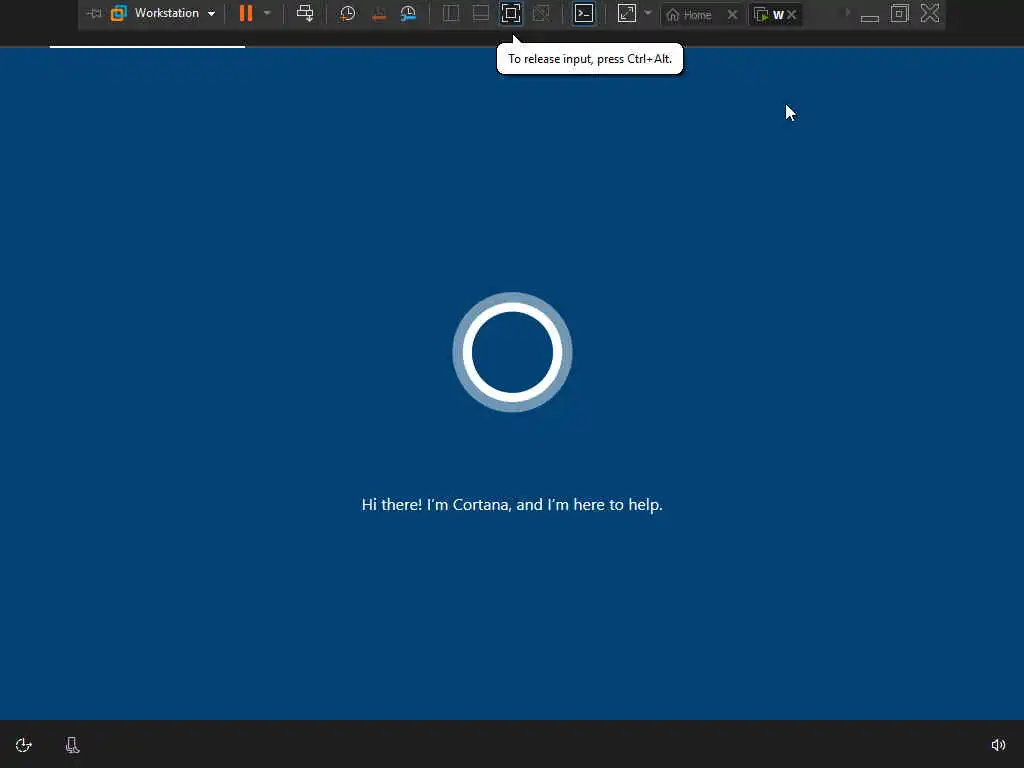Click the Cortana circle logo
1024x768 pixels.
pyautogui.click(x=513, y=352)
